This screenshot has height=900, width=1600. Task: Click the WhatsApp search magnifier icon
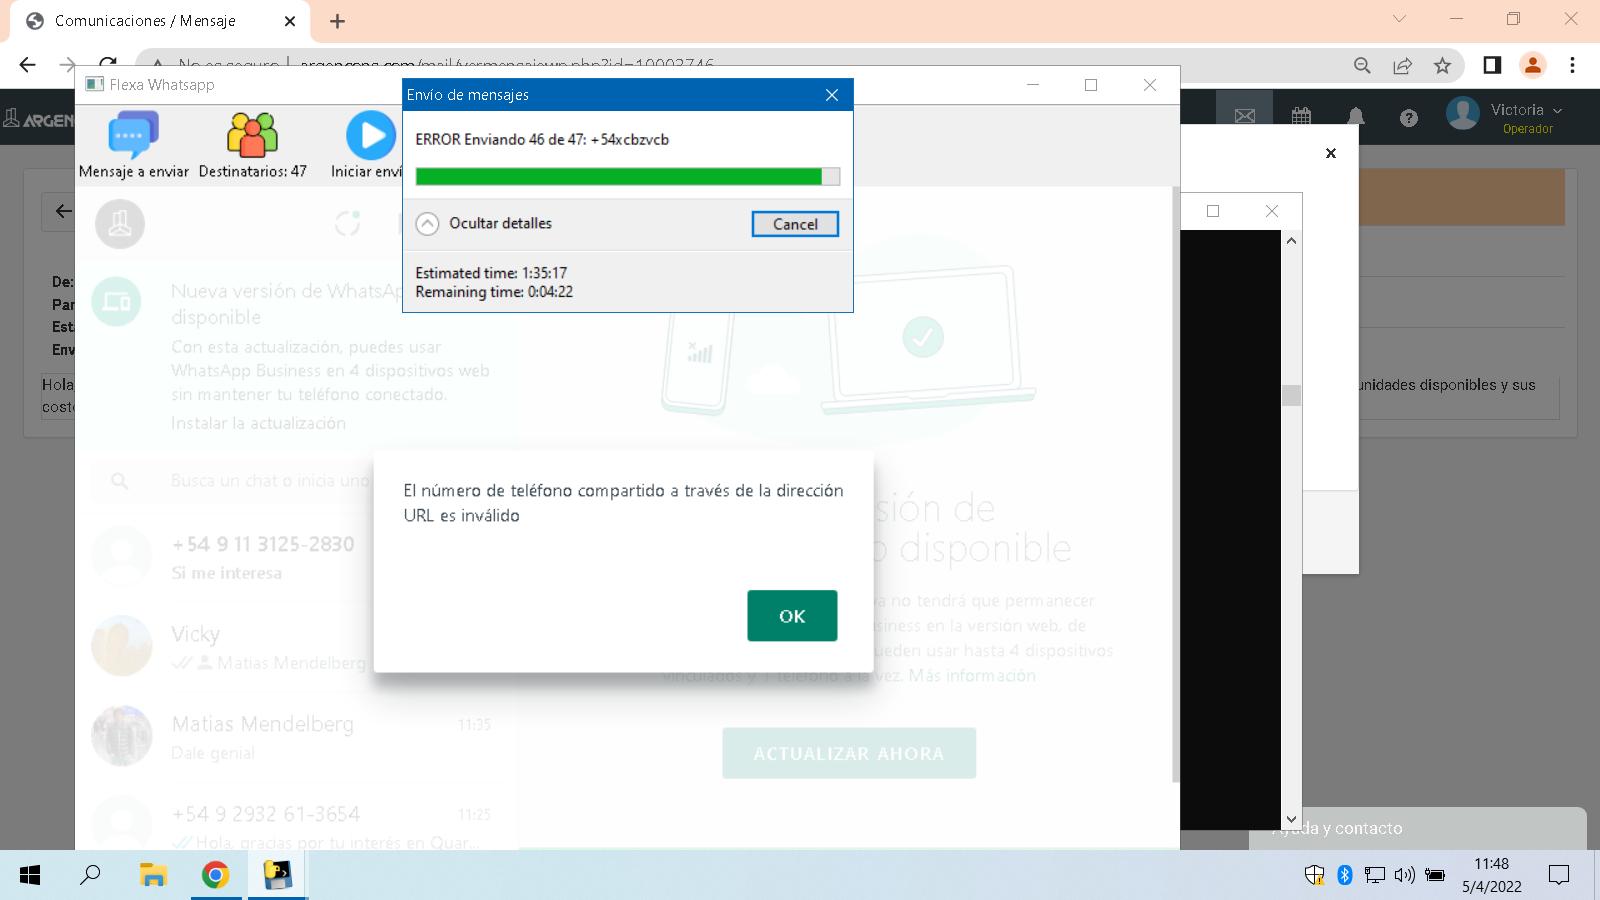[x=119, y=481]
